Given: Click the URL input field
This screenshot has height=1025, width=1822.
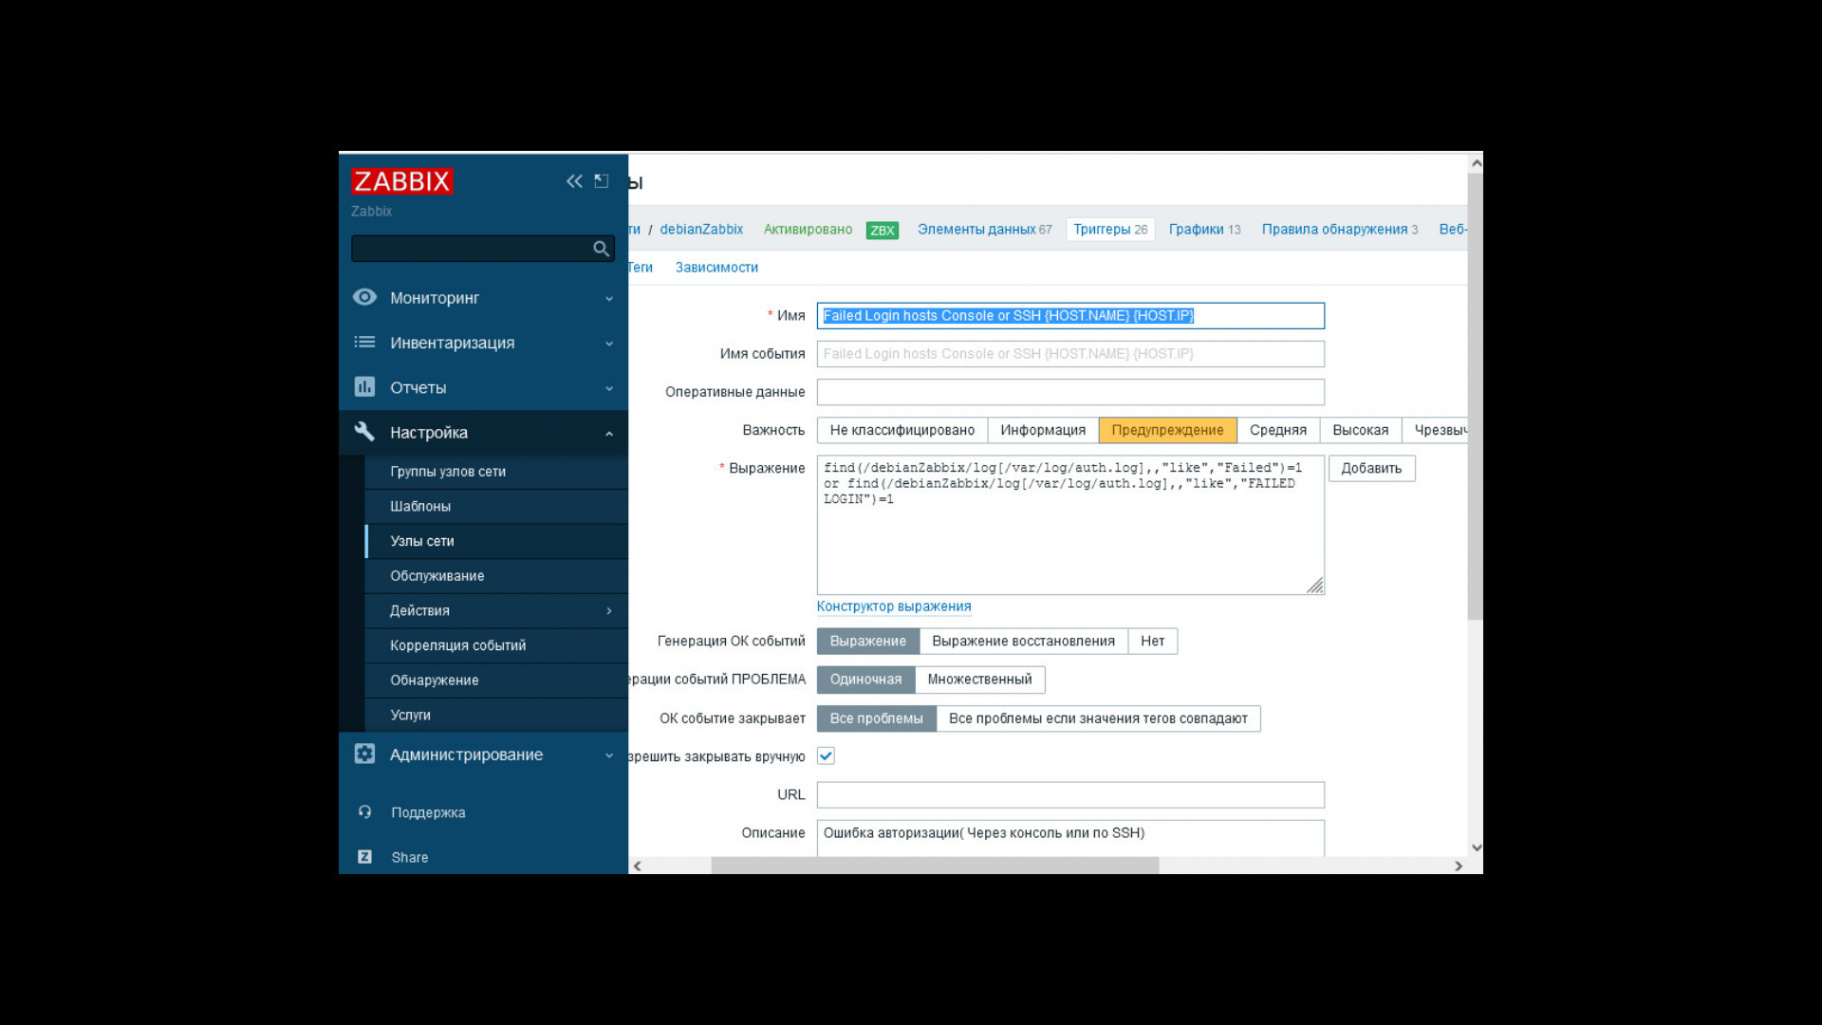Looking at the screenshot, I should [x=1071, y=795].
